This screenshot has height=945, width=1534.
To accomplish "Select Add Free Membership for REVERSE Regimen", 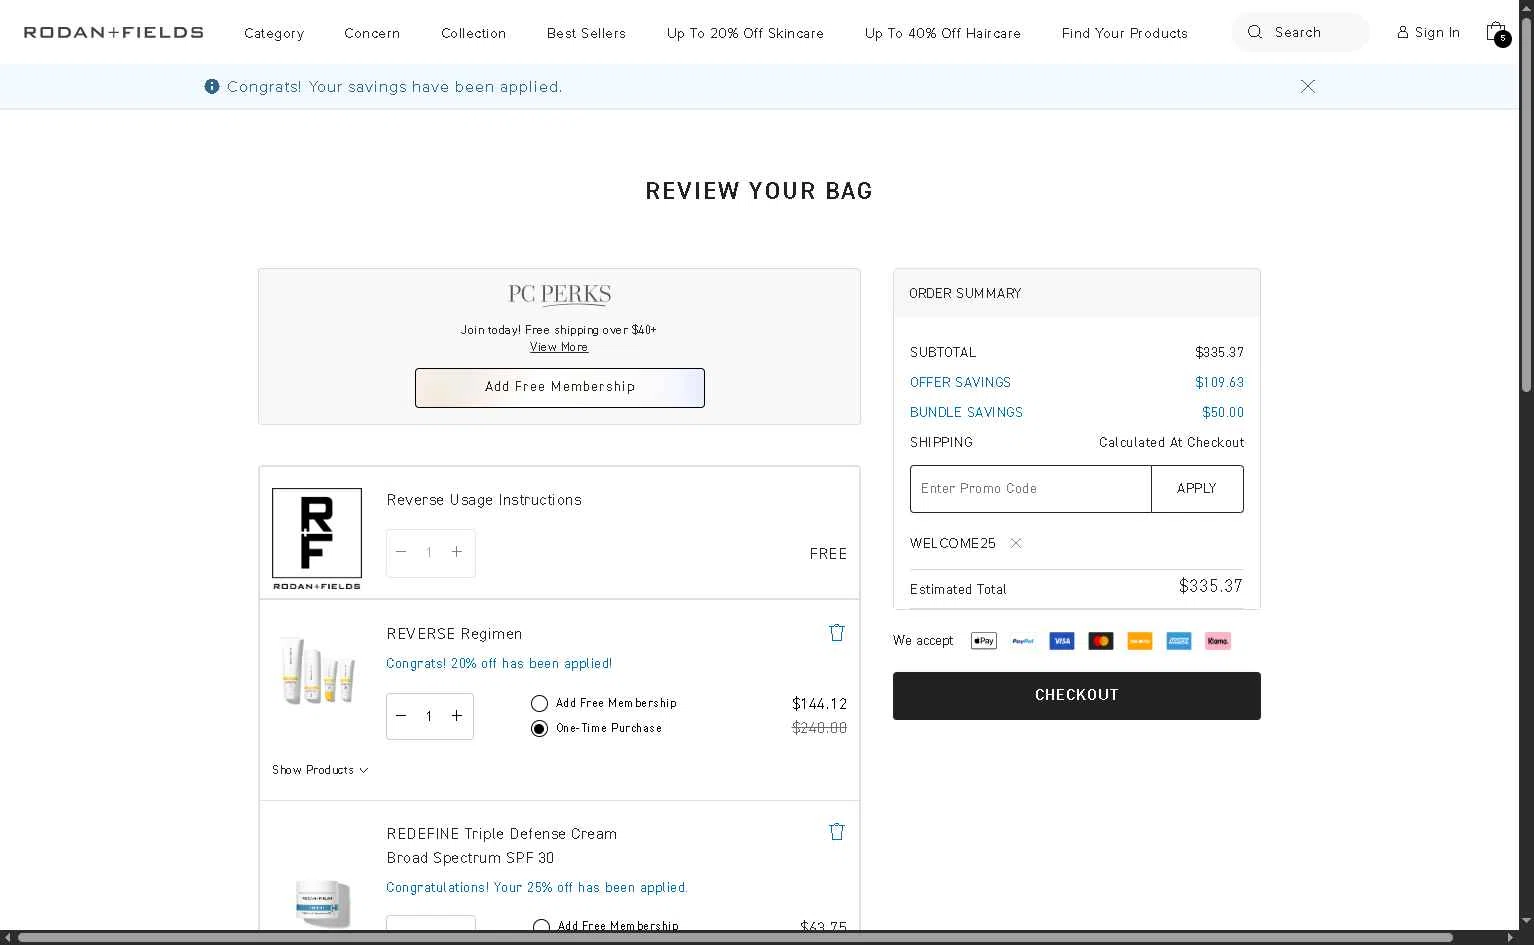I will (539, 703).
